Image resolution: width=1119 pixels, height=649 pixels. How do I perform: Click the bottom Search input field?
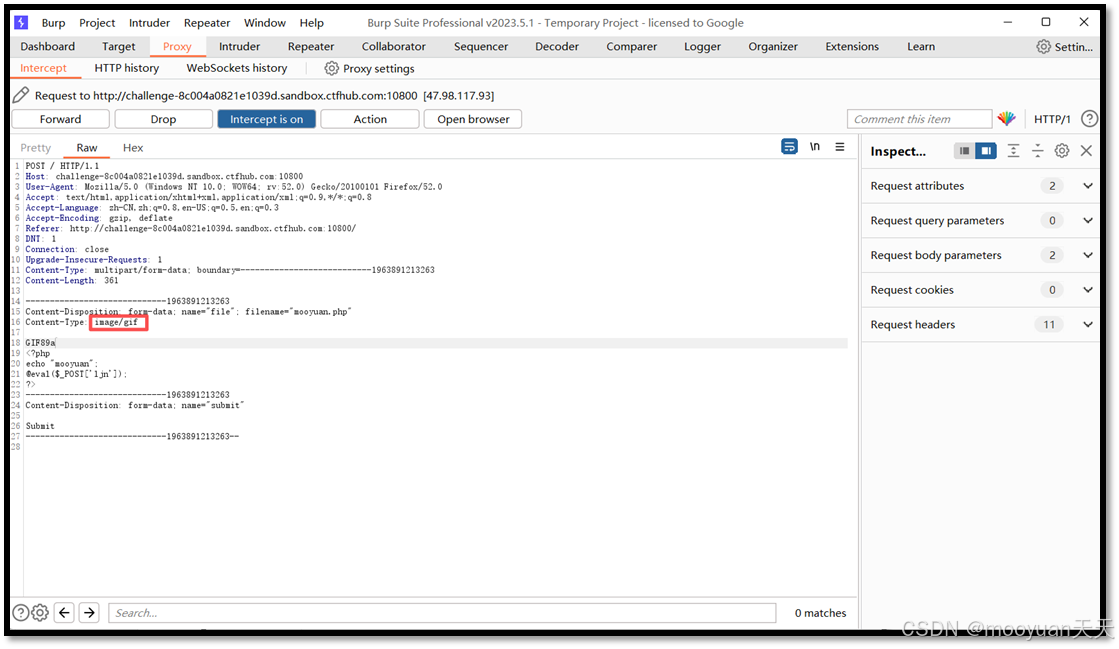442,613
